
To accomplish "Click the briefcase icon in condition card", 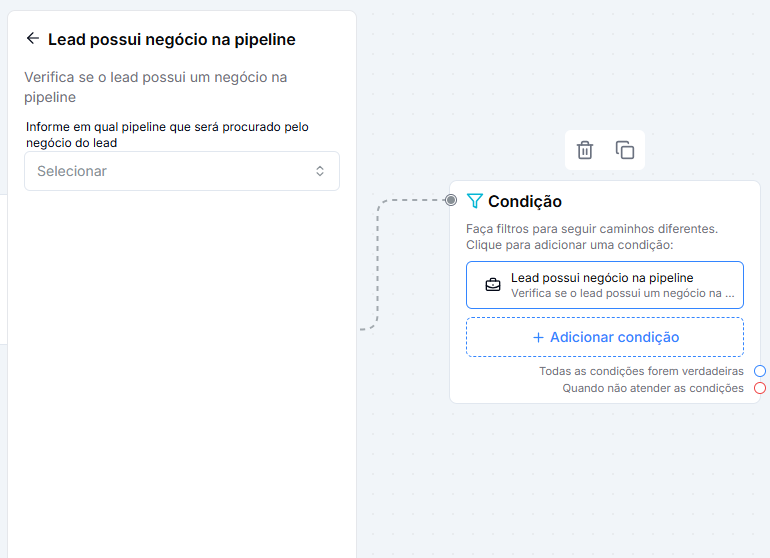I will point(493,285).
